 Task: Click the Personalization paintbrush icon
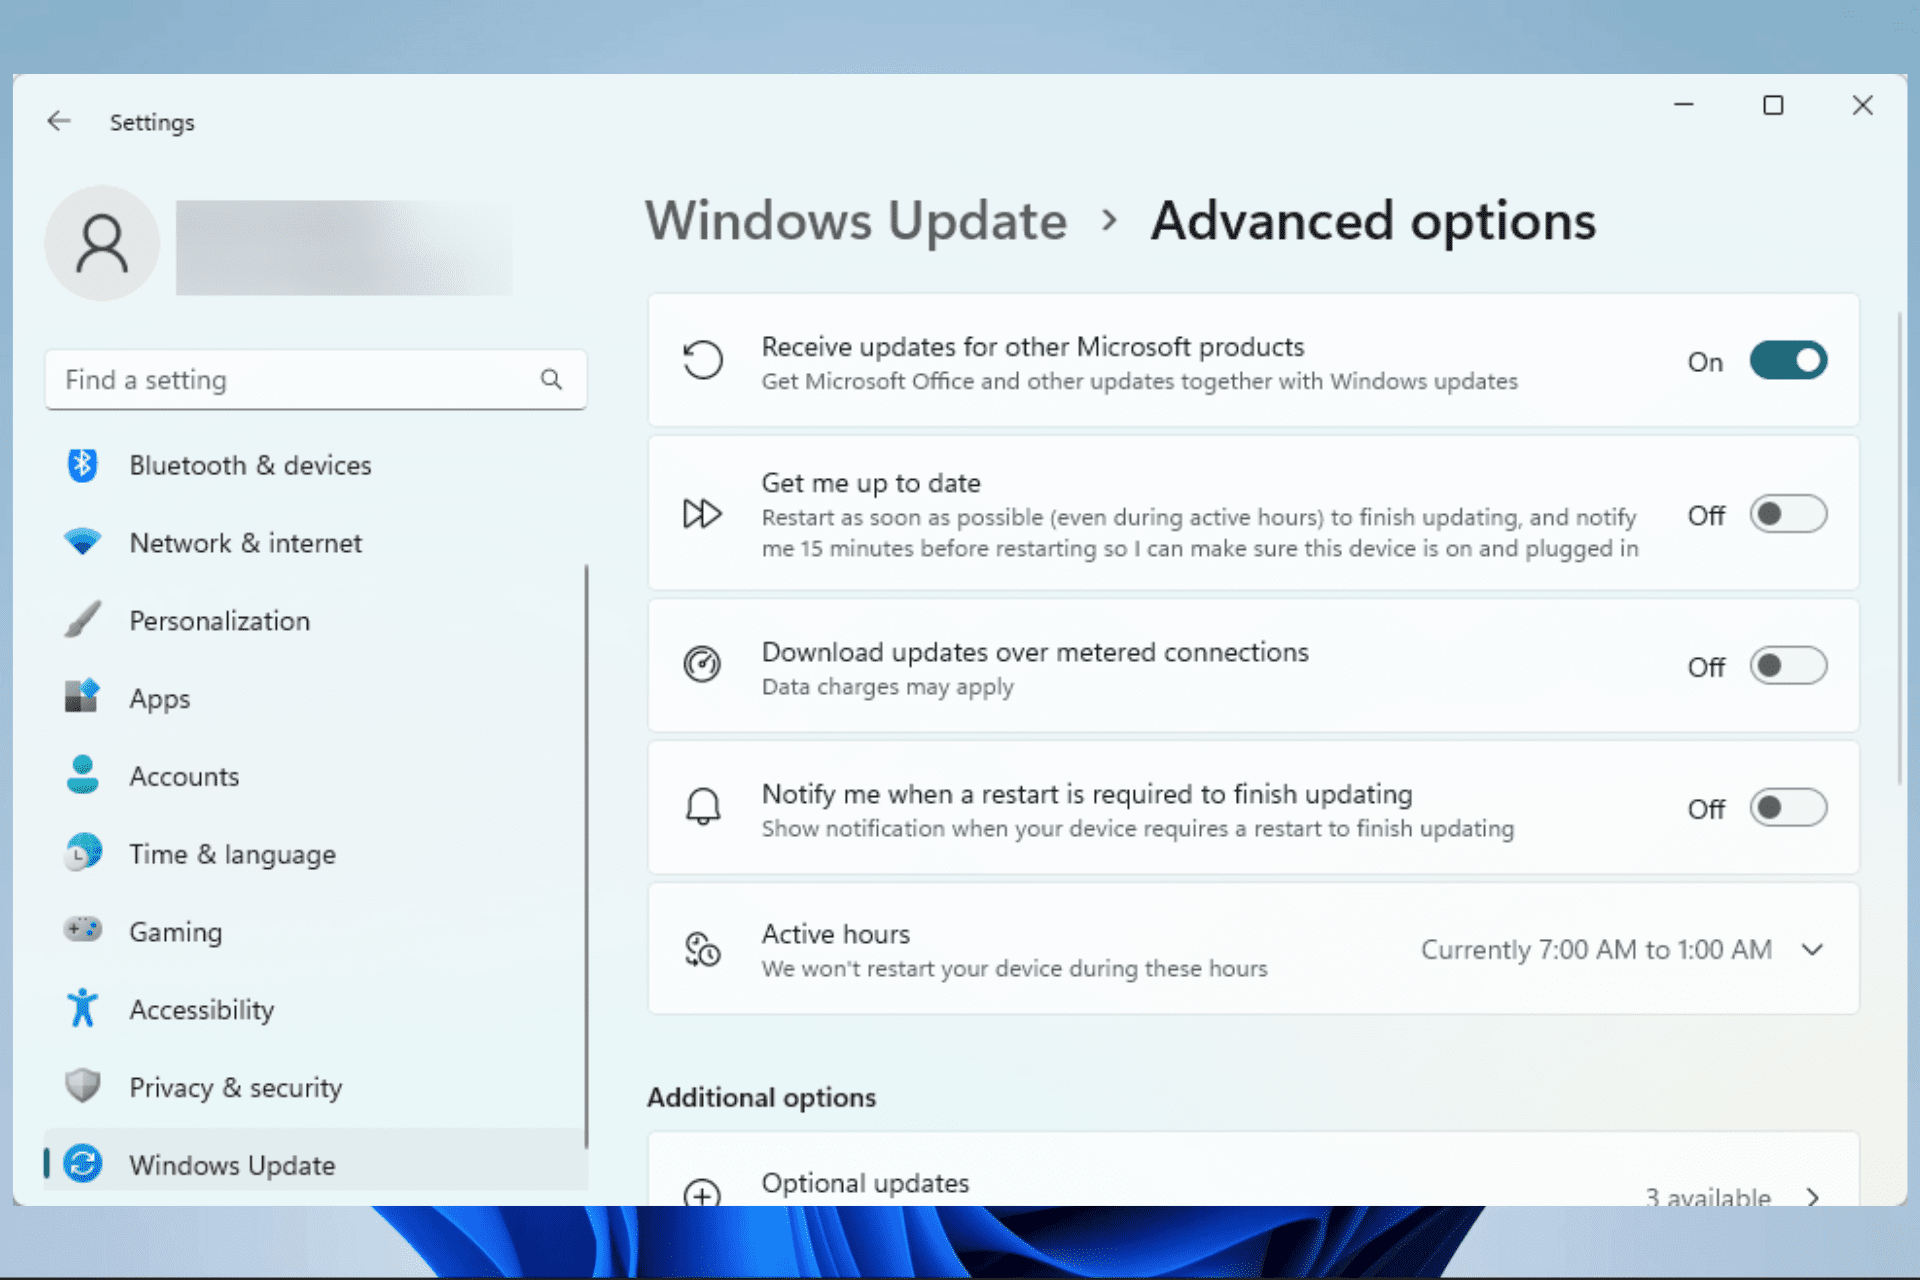[82, 620]
